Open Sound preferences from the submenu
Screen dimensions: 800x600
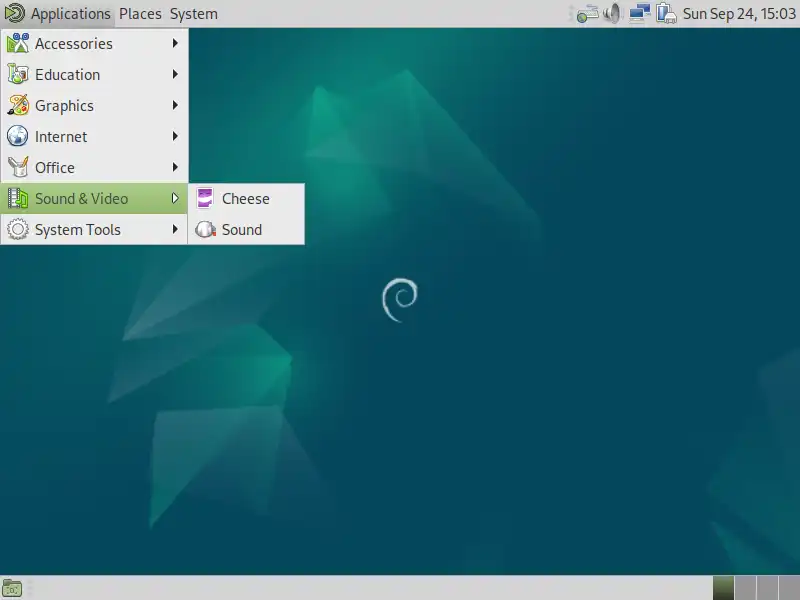pos(246,230)
